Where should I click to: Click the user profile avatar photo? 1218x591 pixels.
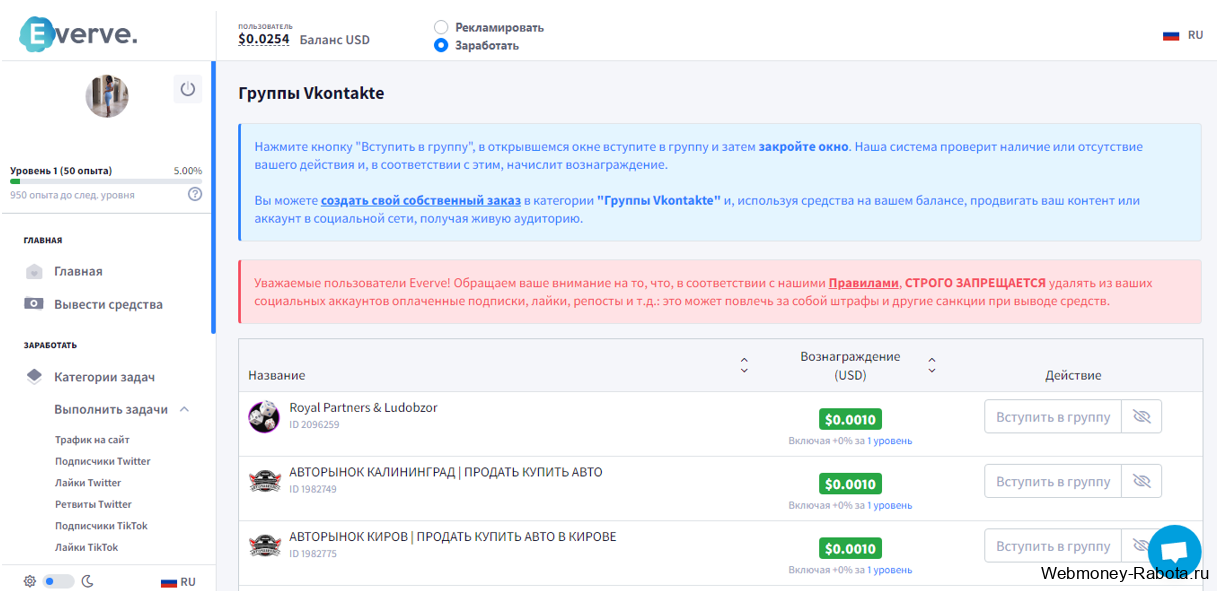point(107,96)
